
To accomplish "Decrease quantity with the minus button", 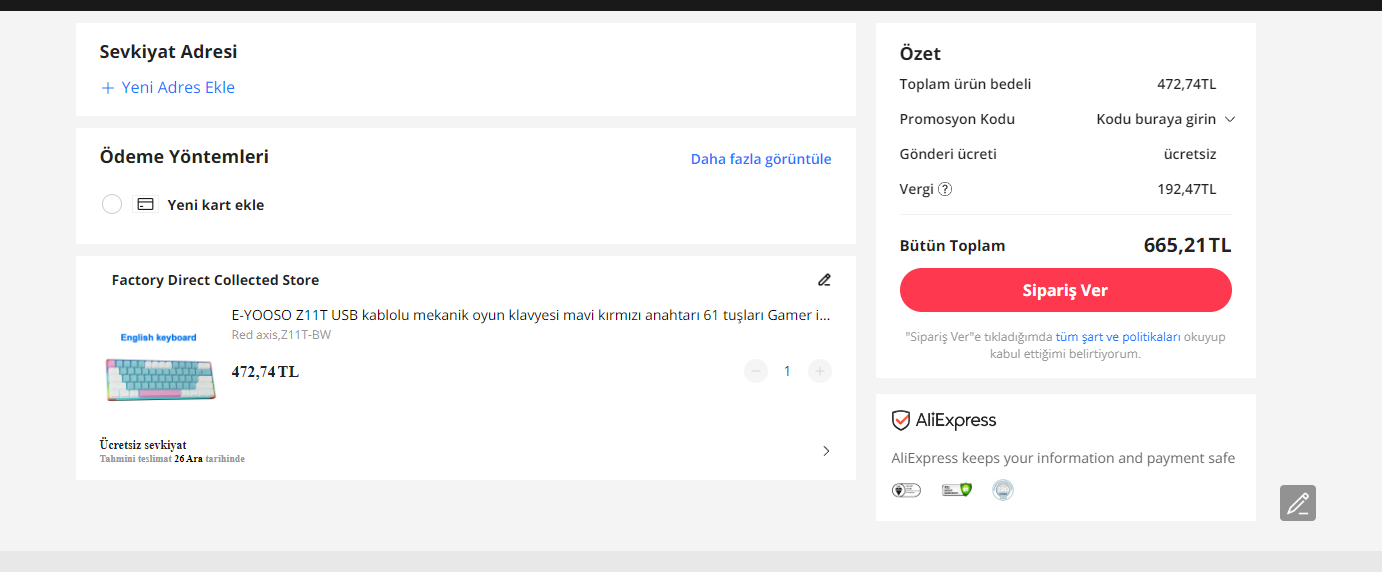I will point(756,371).
